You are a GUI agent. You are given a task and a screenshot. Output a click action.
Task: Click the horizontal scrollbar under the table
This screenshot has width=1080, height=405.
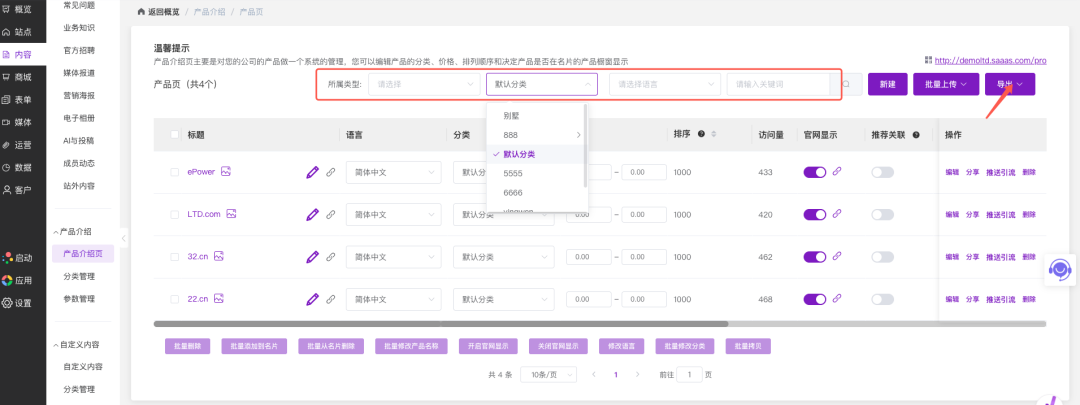pyautogui.click(x=600, y=324)
